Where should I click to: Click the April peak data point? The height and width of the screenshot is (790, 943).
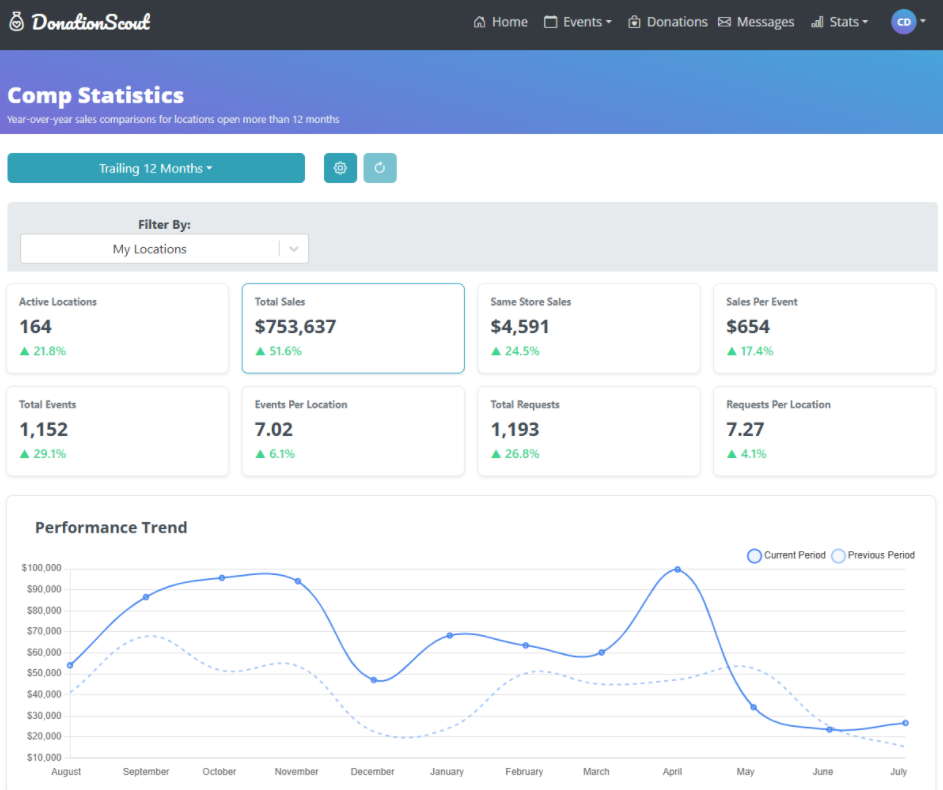pos(678,569)
